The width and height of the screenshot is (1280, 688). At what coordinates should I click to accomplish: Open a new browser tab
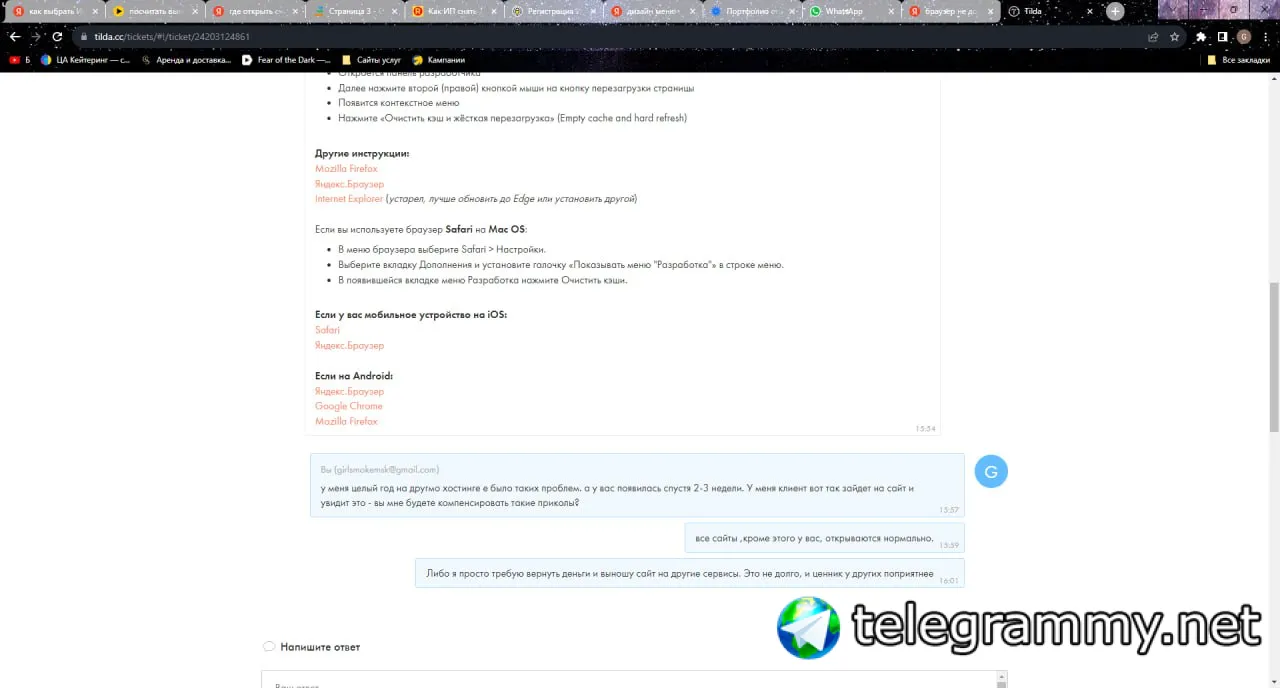[x=1115, y=12]
